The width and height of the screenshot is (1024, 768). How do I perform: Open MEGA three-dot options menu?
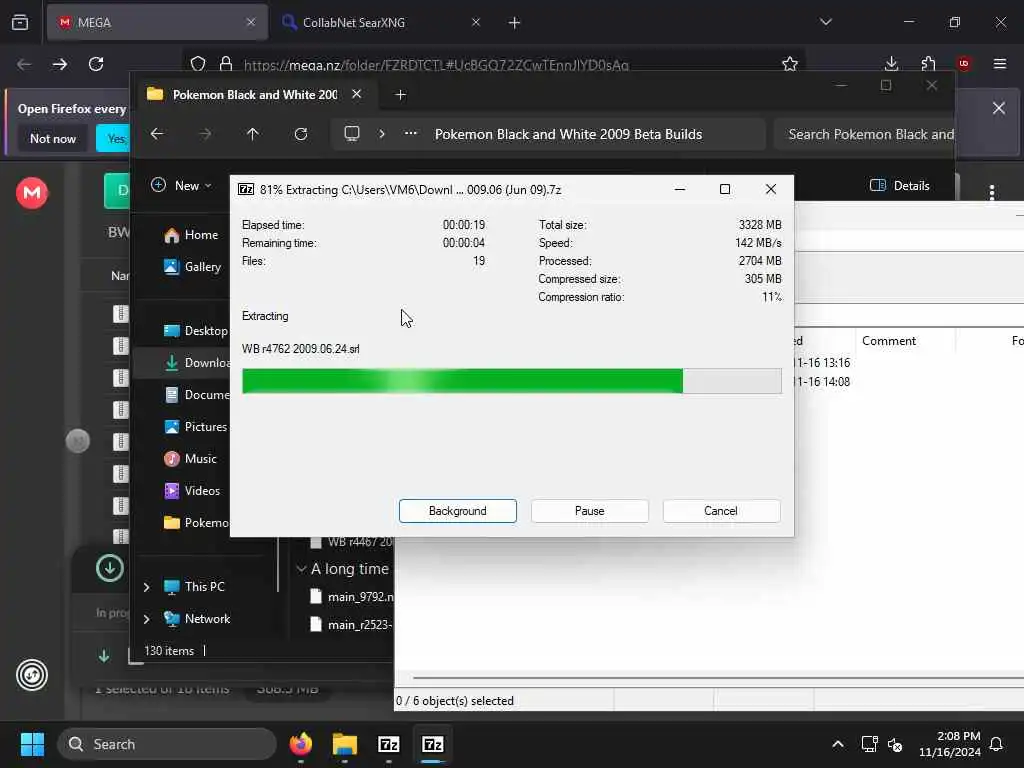point(991,192)
